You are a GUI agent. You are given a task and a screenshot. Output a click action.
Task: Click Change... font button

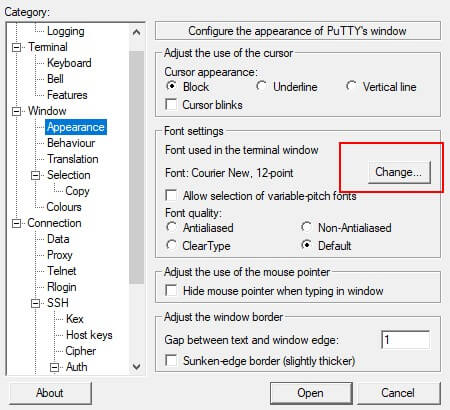(x=399, y=172)
